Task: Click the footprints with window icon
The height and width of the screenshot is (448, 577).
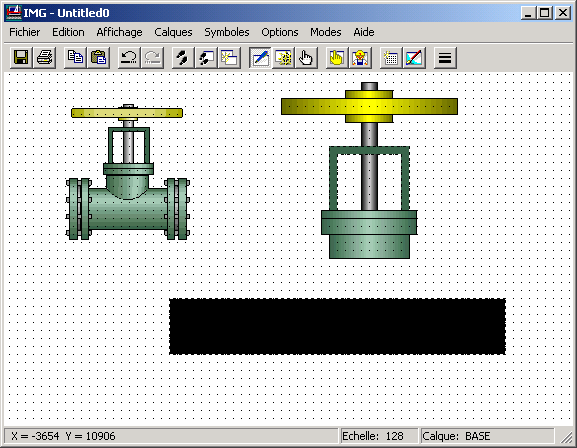Action: 206,58
